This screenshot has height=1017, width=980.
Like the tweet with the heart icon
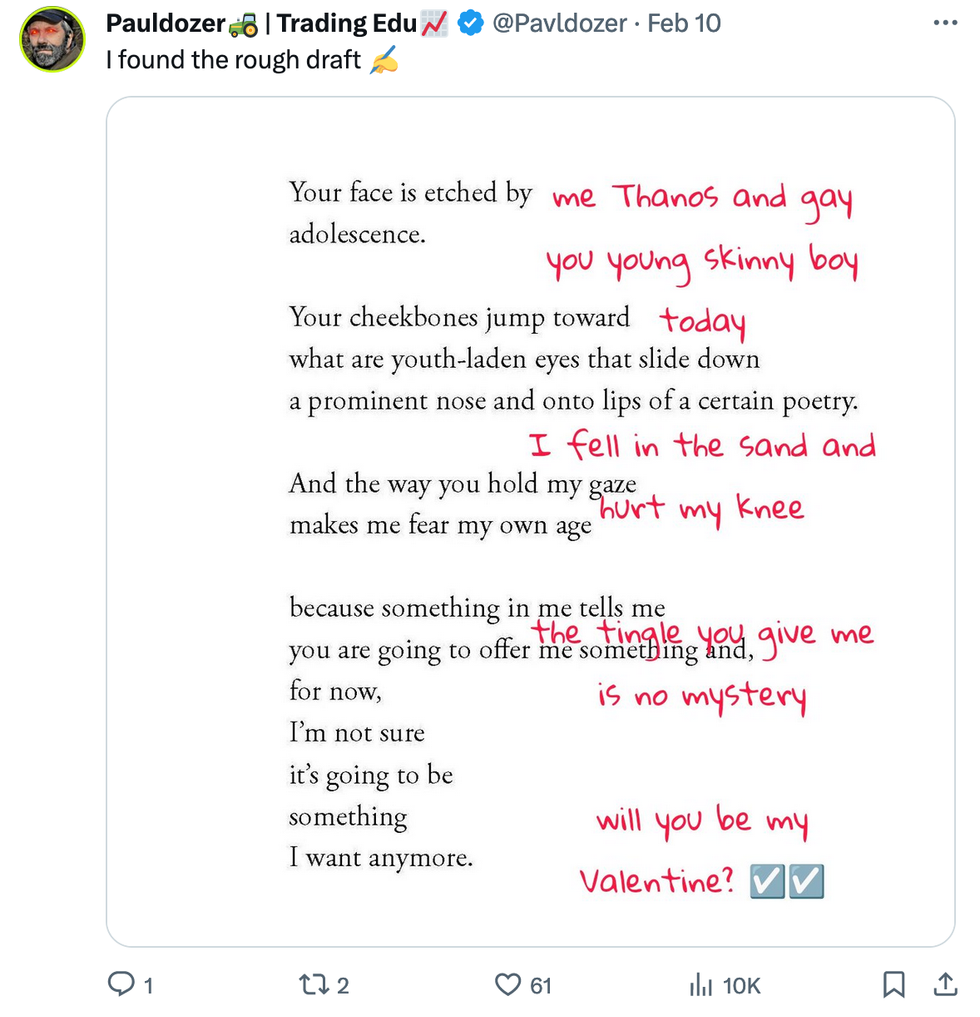tap(508, 985)
